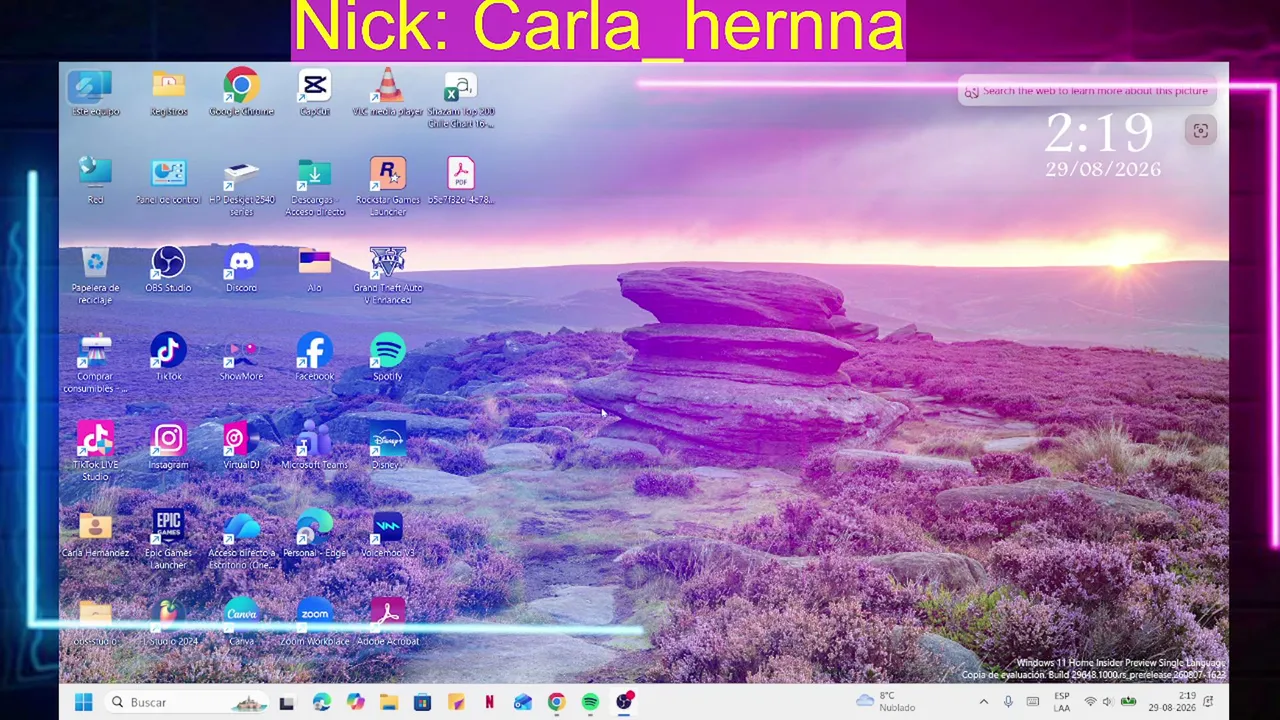The height and width of the screenshot is (720, 1280).
Task: Launch Adobe Acrobat desktop shortcut
Action: (x=388, y=622)
